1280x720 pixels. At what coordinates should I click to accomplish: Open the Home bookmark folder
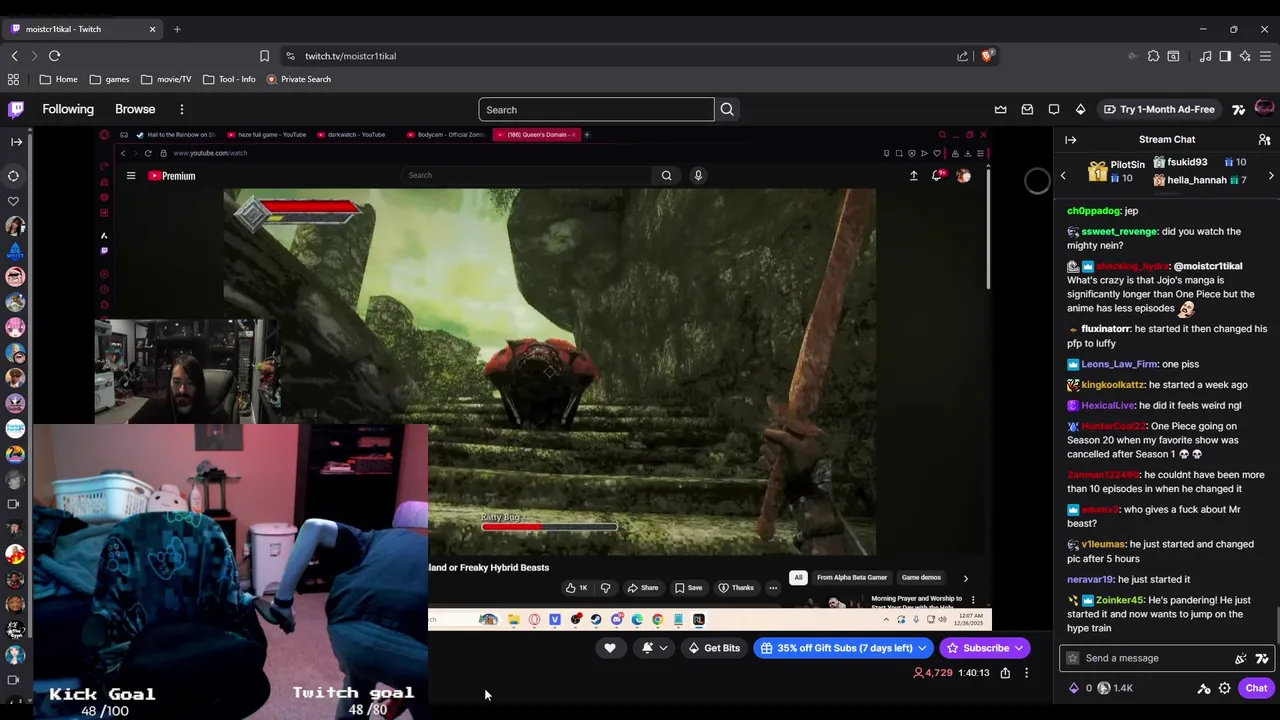(x=58, y=79)
